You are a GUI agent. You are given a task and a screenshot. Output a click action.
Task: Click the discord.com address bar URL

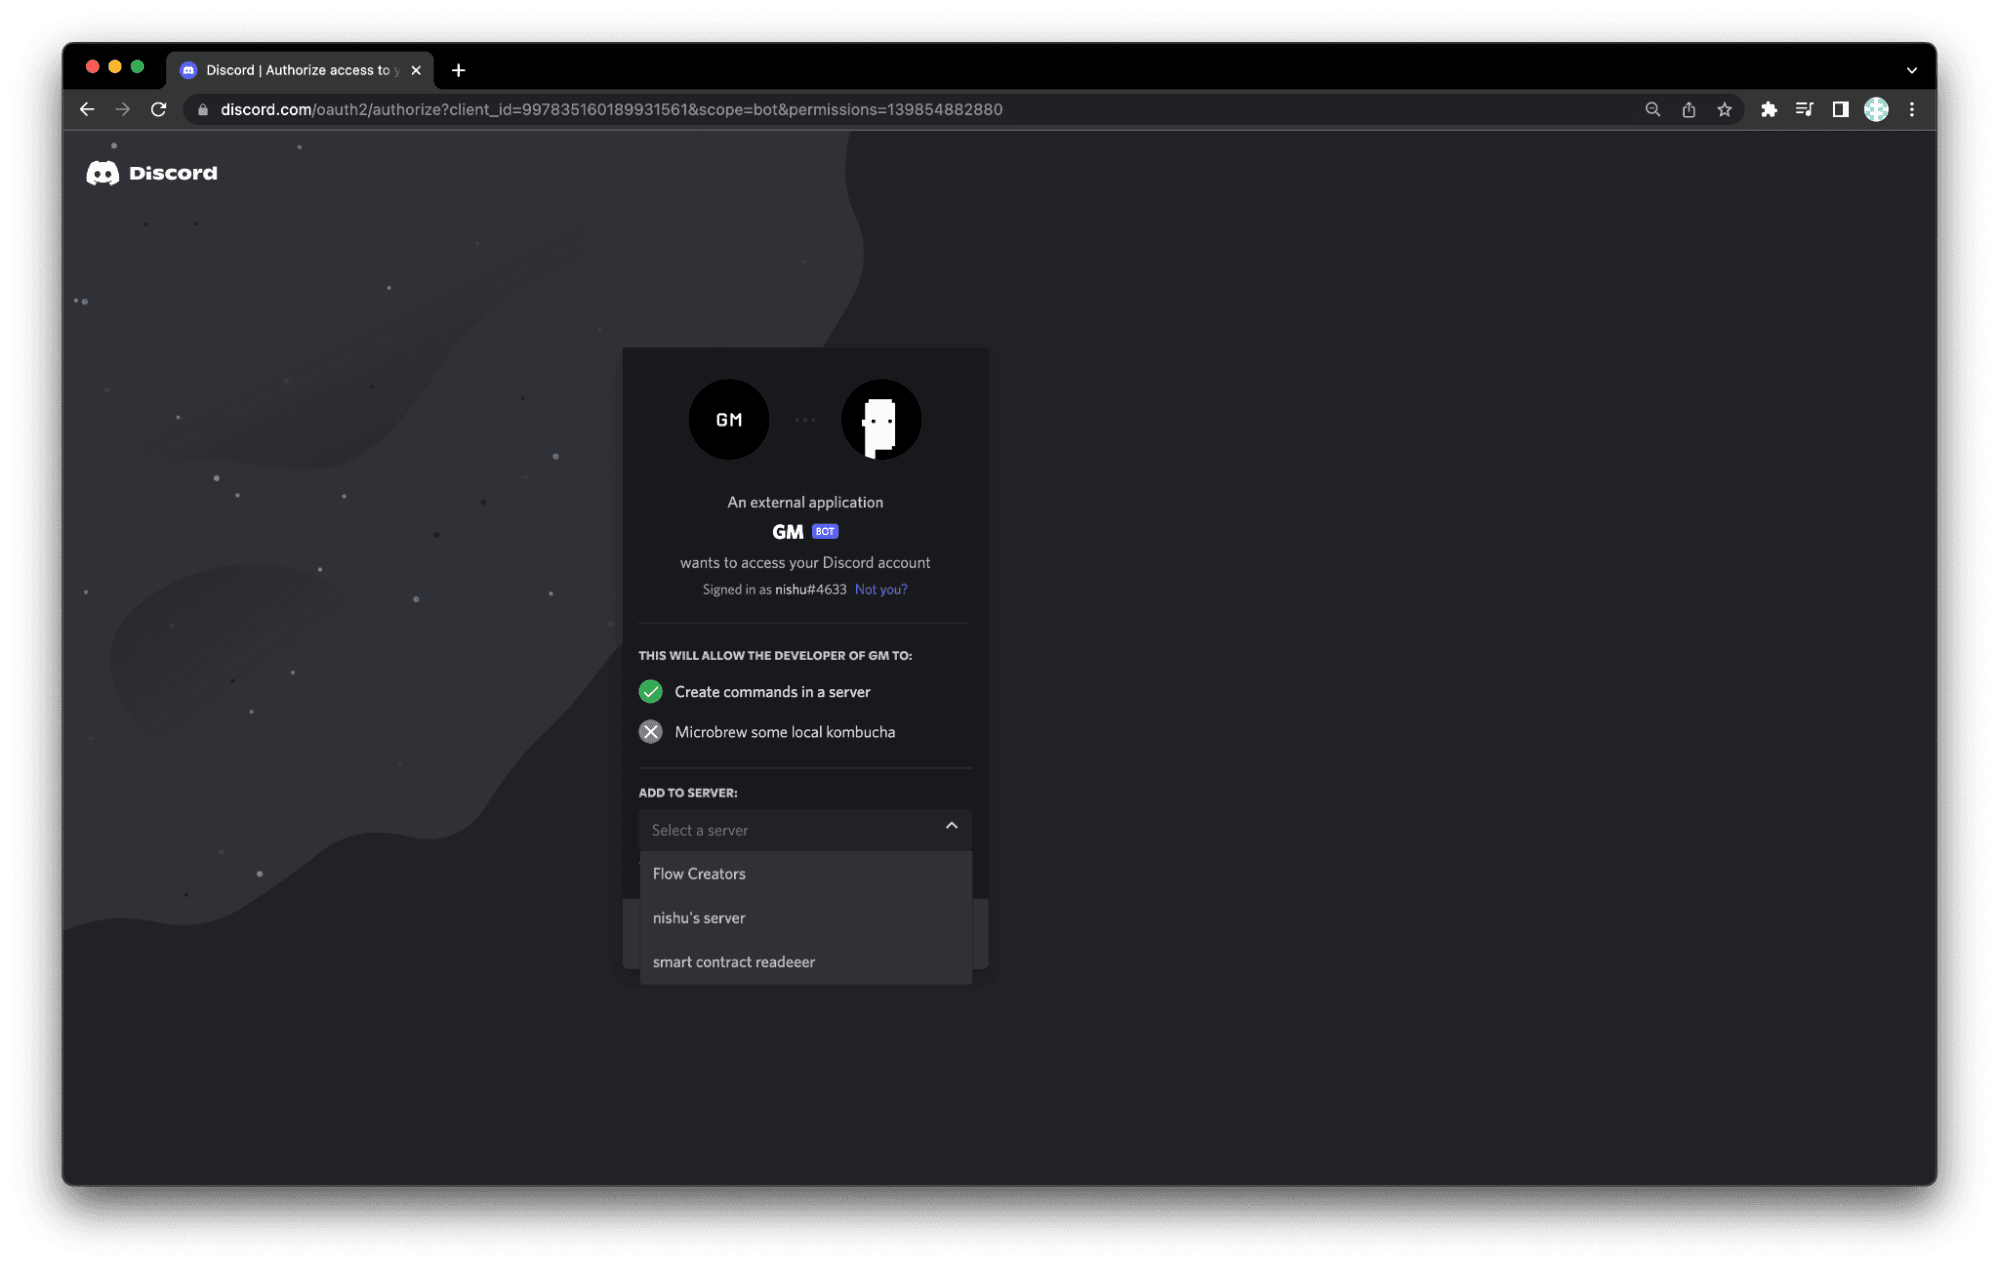coord(611,109)
